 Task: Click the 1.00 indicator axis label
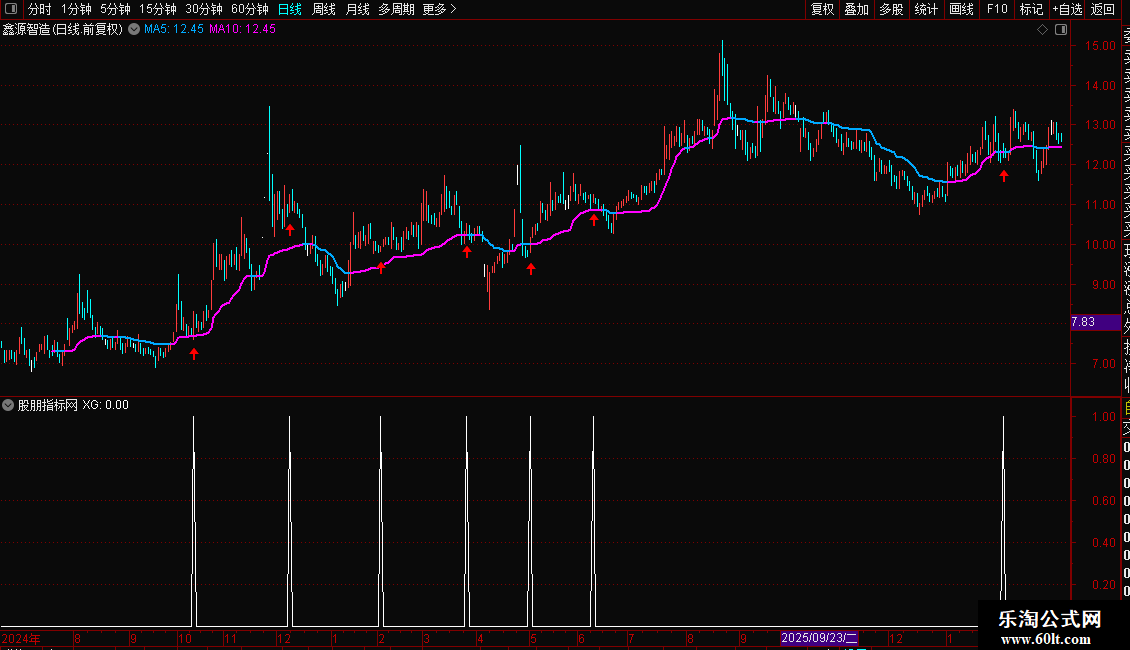[1104, 417]
